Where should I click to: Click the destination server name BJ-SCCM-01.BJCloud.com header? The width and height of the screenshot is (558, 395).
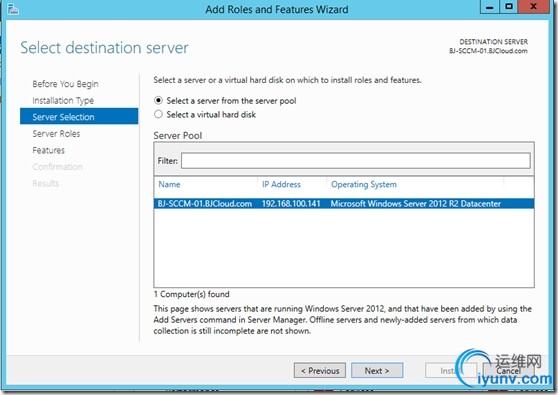click(488, 51)
